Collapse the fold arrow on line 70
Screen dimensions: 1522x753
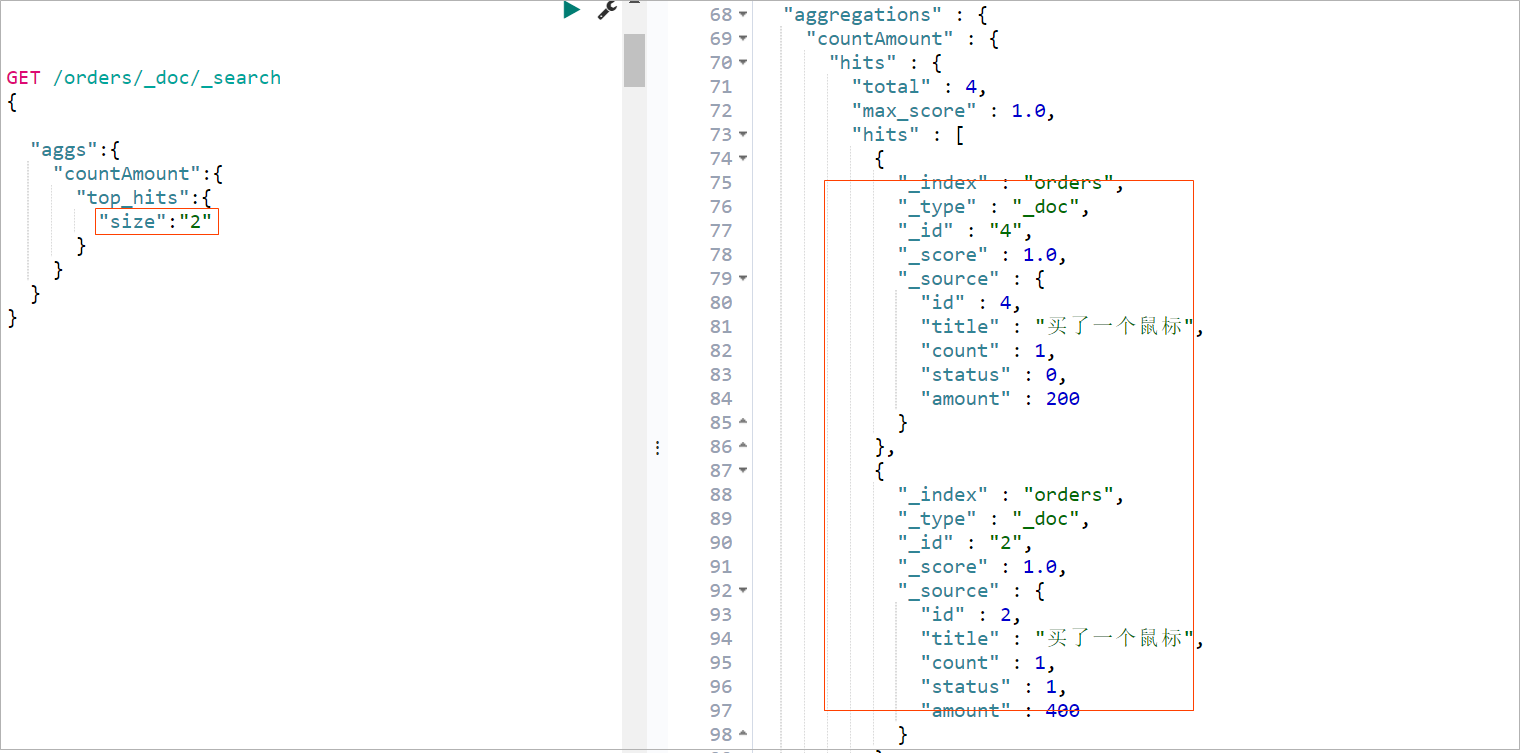743,63
